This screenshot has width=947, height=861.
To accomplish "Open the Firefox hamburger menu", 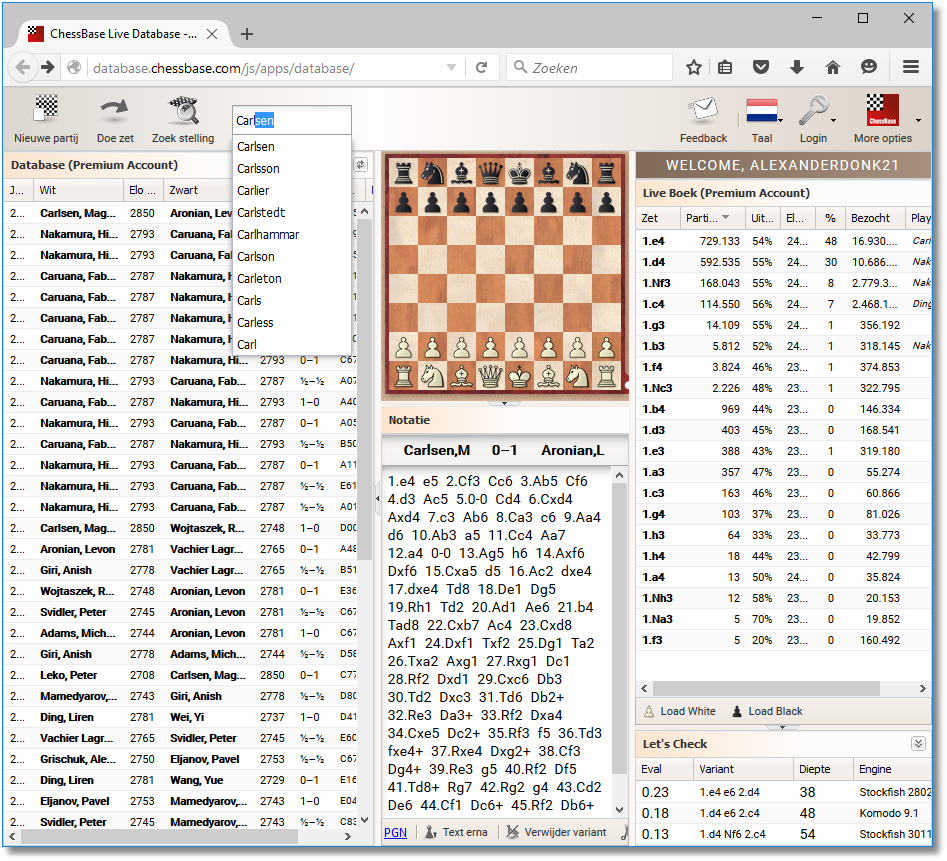I will [x=910, y=68].
